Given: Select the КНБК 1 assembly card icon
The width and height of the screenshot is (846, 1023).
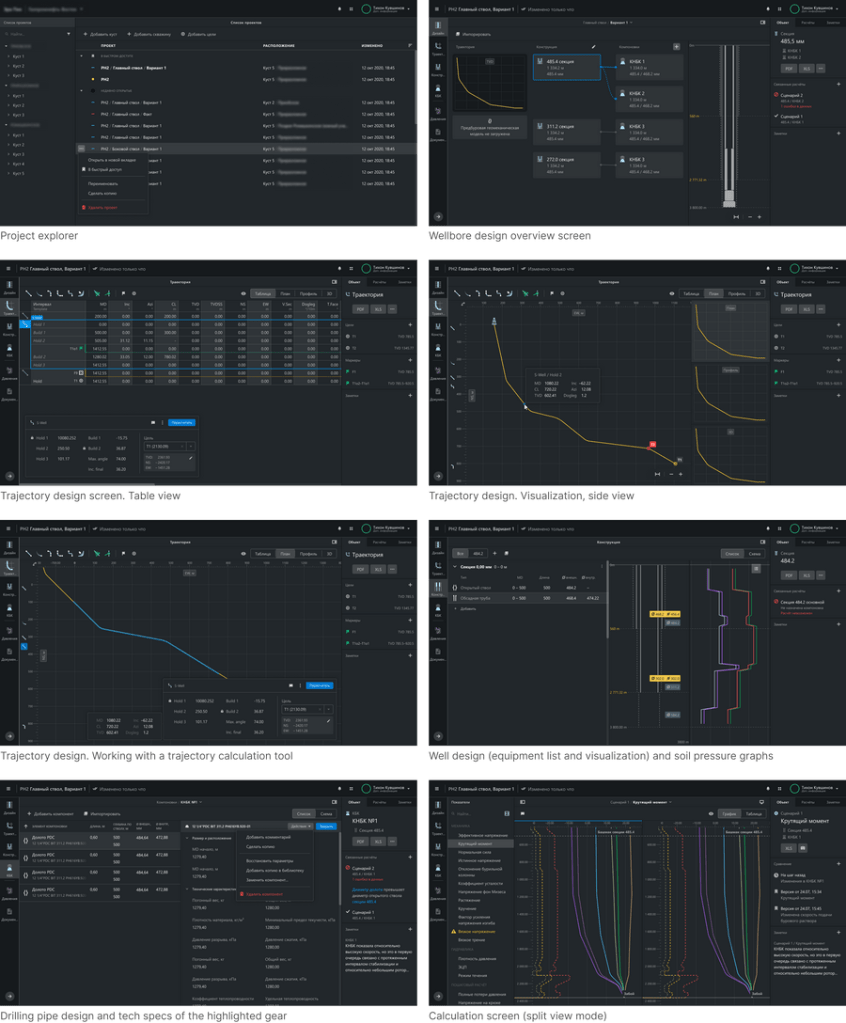Looking at the screenshot, I should tap(623, 62).
